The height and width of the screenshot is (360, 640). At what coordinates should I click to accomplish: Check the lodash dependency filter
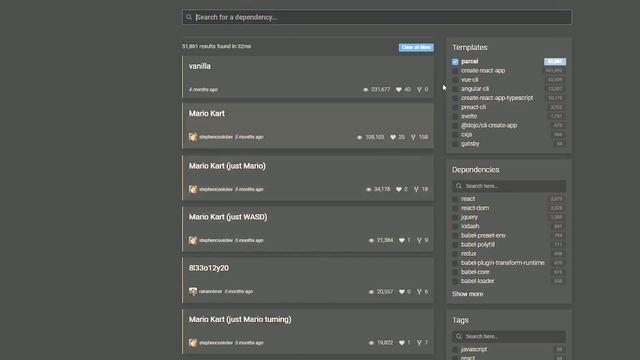tap(455, 227)
